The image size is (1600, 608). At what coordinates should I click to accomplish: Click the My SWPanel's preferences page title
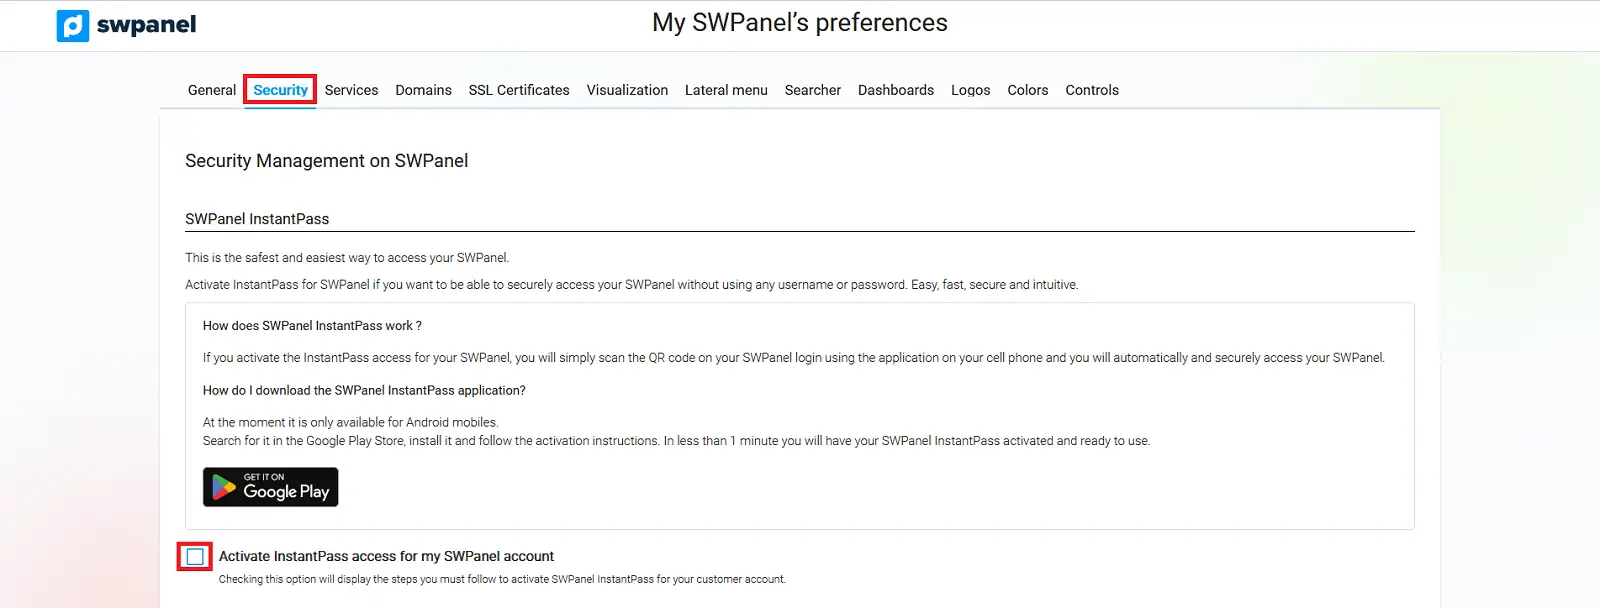click(x=800, y=23)
